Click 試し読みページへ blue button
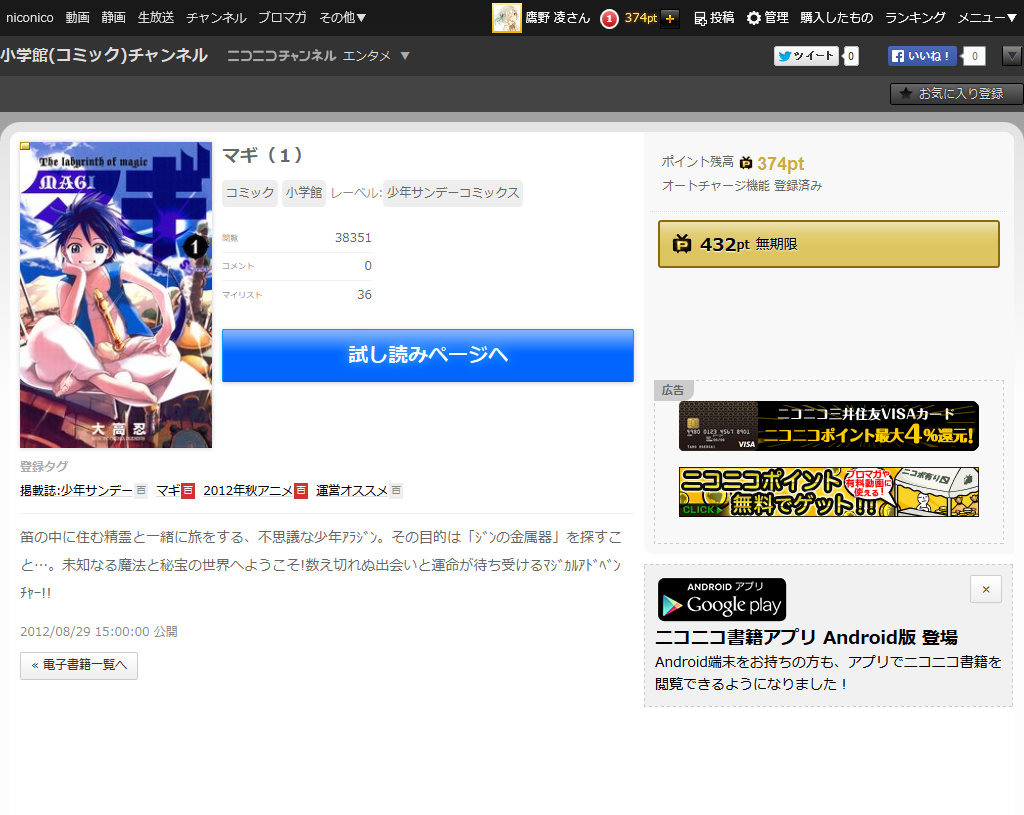Viewport: 1024px width, 815px height. [x=428, y=355]
